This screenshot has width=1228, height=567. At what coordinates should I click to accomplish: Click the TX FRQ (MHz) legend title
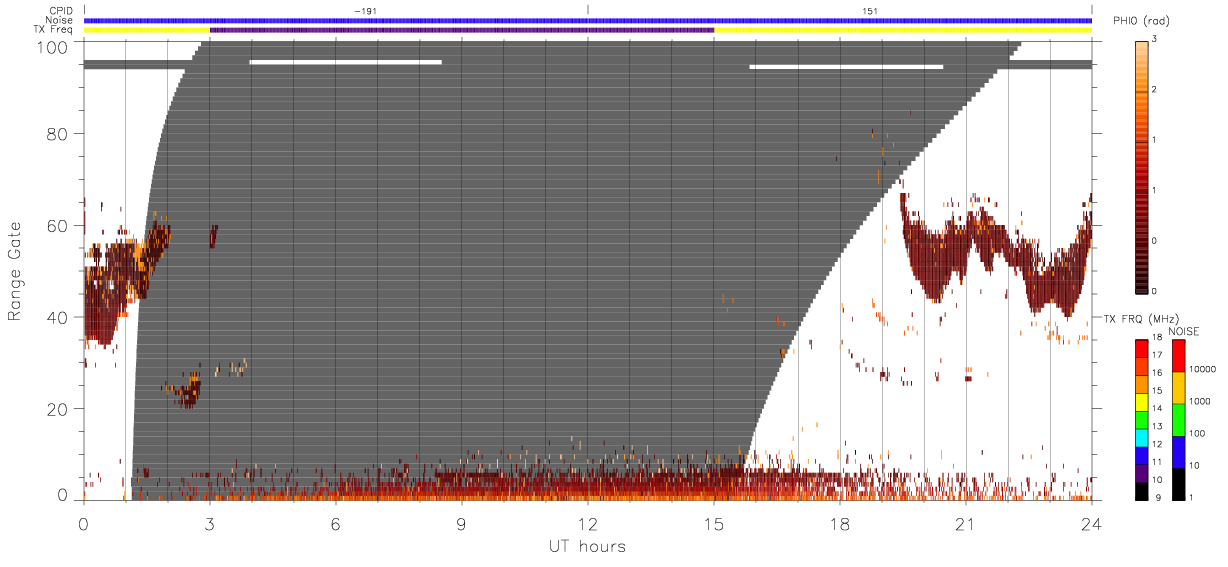(1140, 318)
